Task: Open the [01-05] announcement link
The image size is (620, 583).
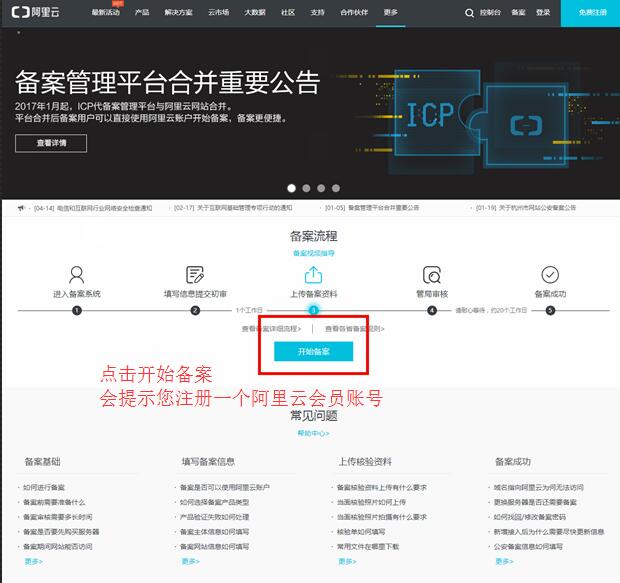Action: [x=372, y=208]
